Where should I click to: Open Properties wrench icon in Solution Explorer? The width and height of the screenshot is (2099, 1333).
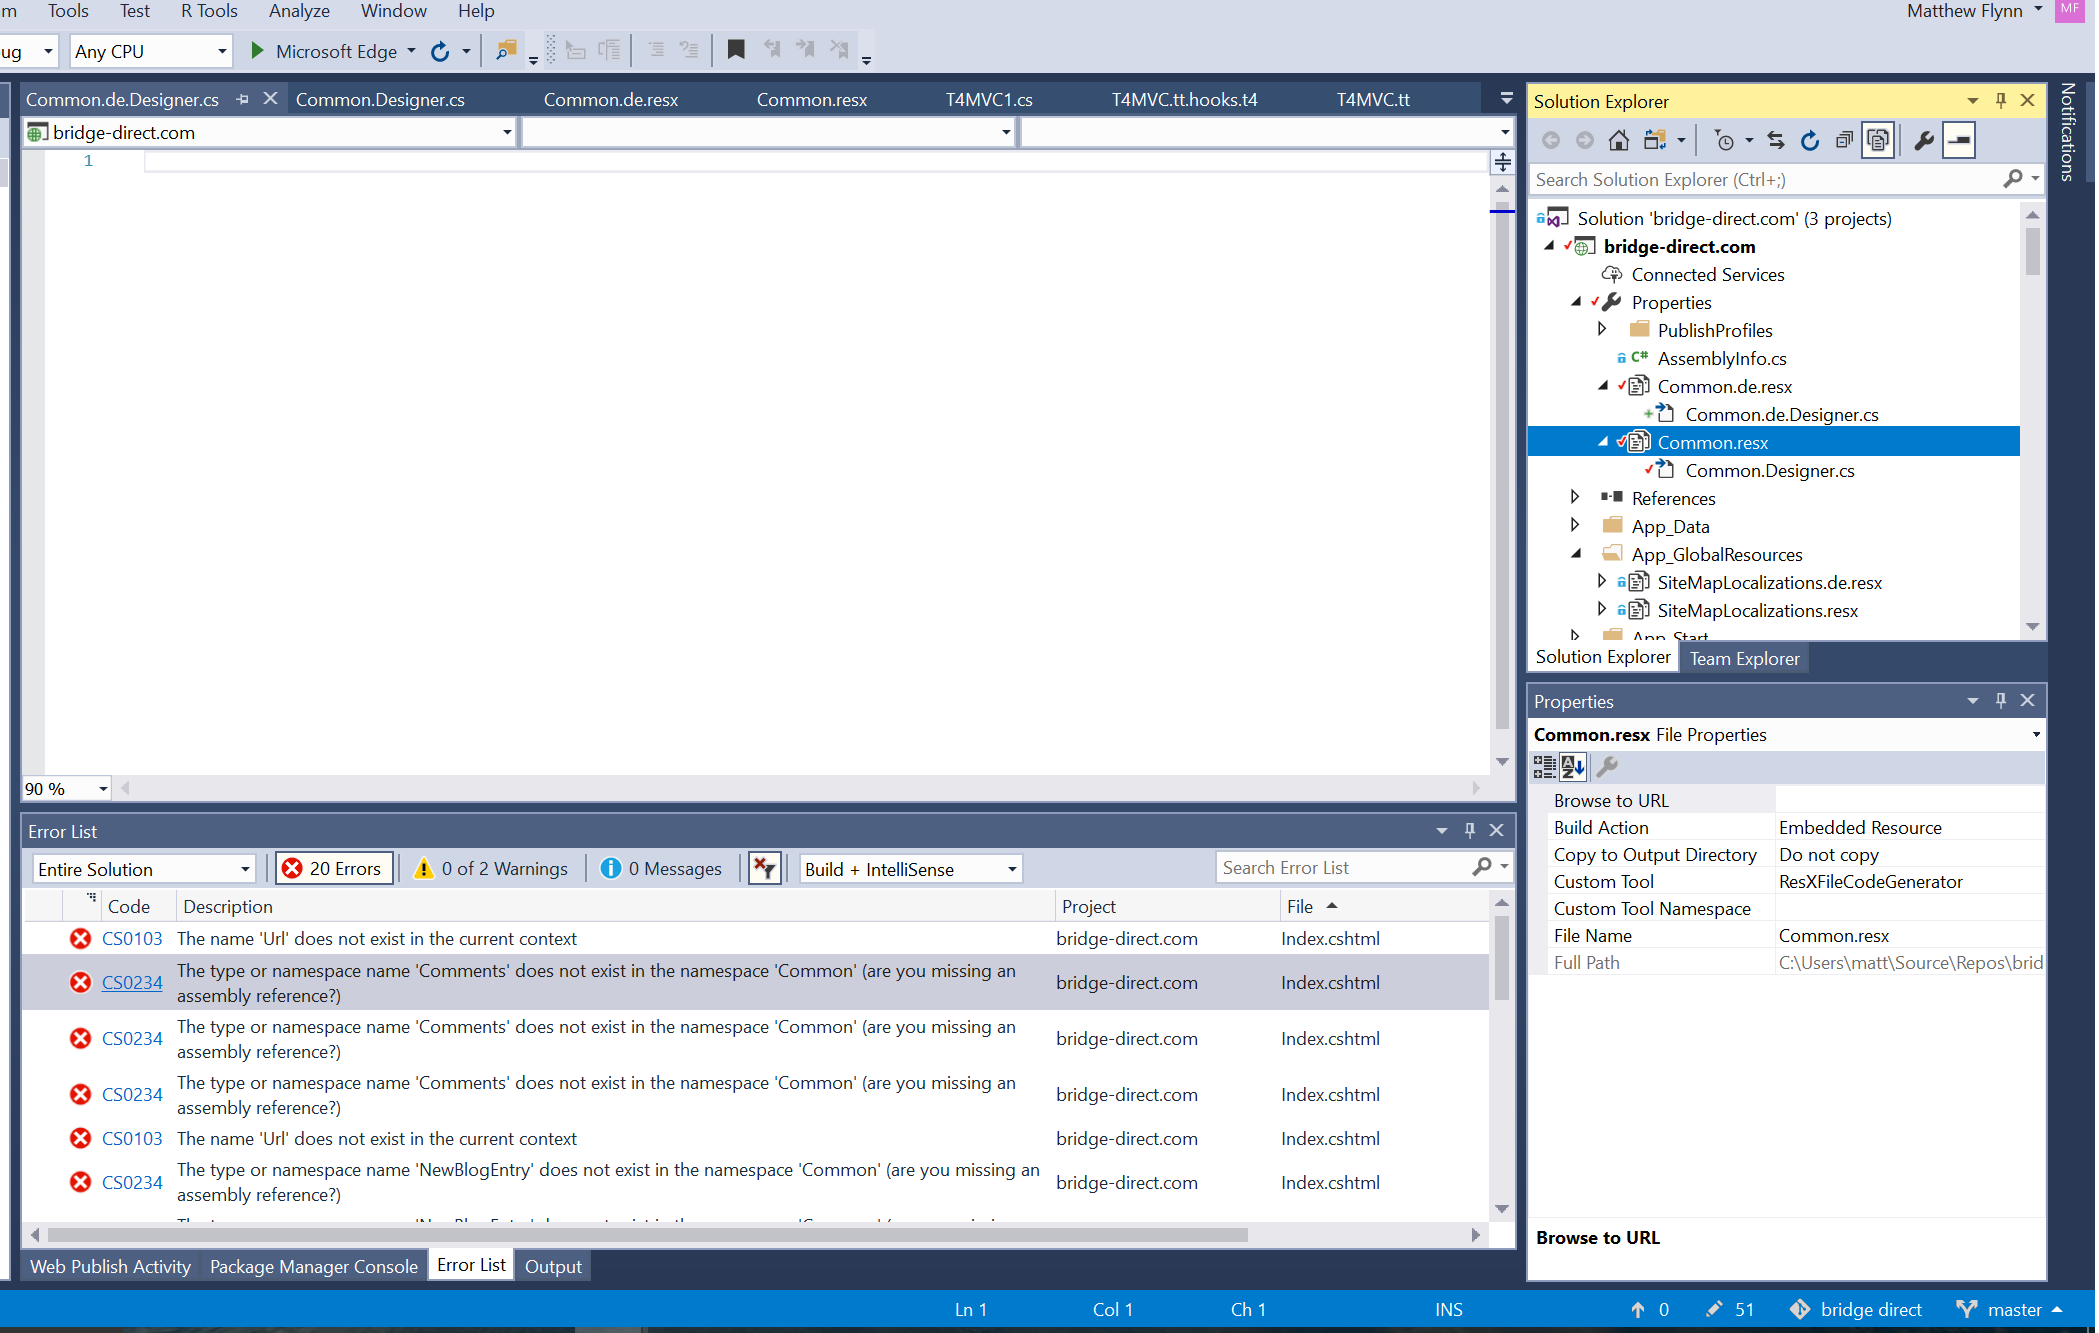pos(1923,141)
